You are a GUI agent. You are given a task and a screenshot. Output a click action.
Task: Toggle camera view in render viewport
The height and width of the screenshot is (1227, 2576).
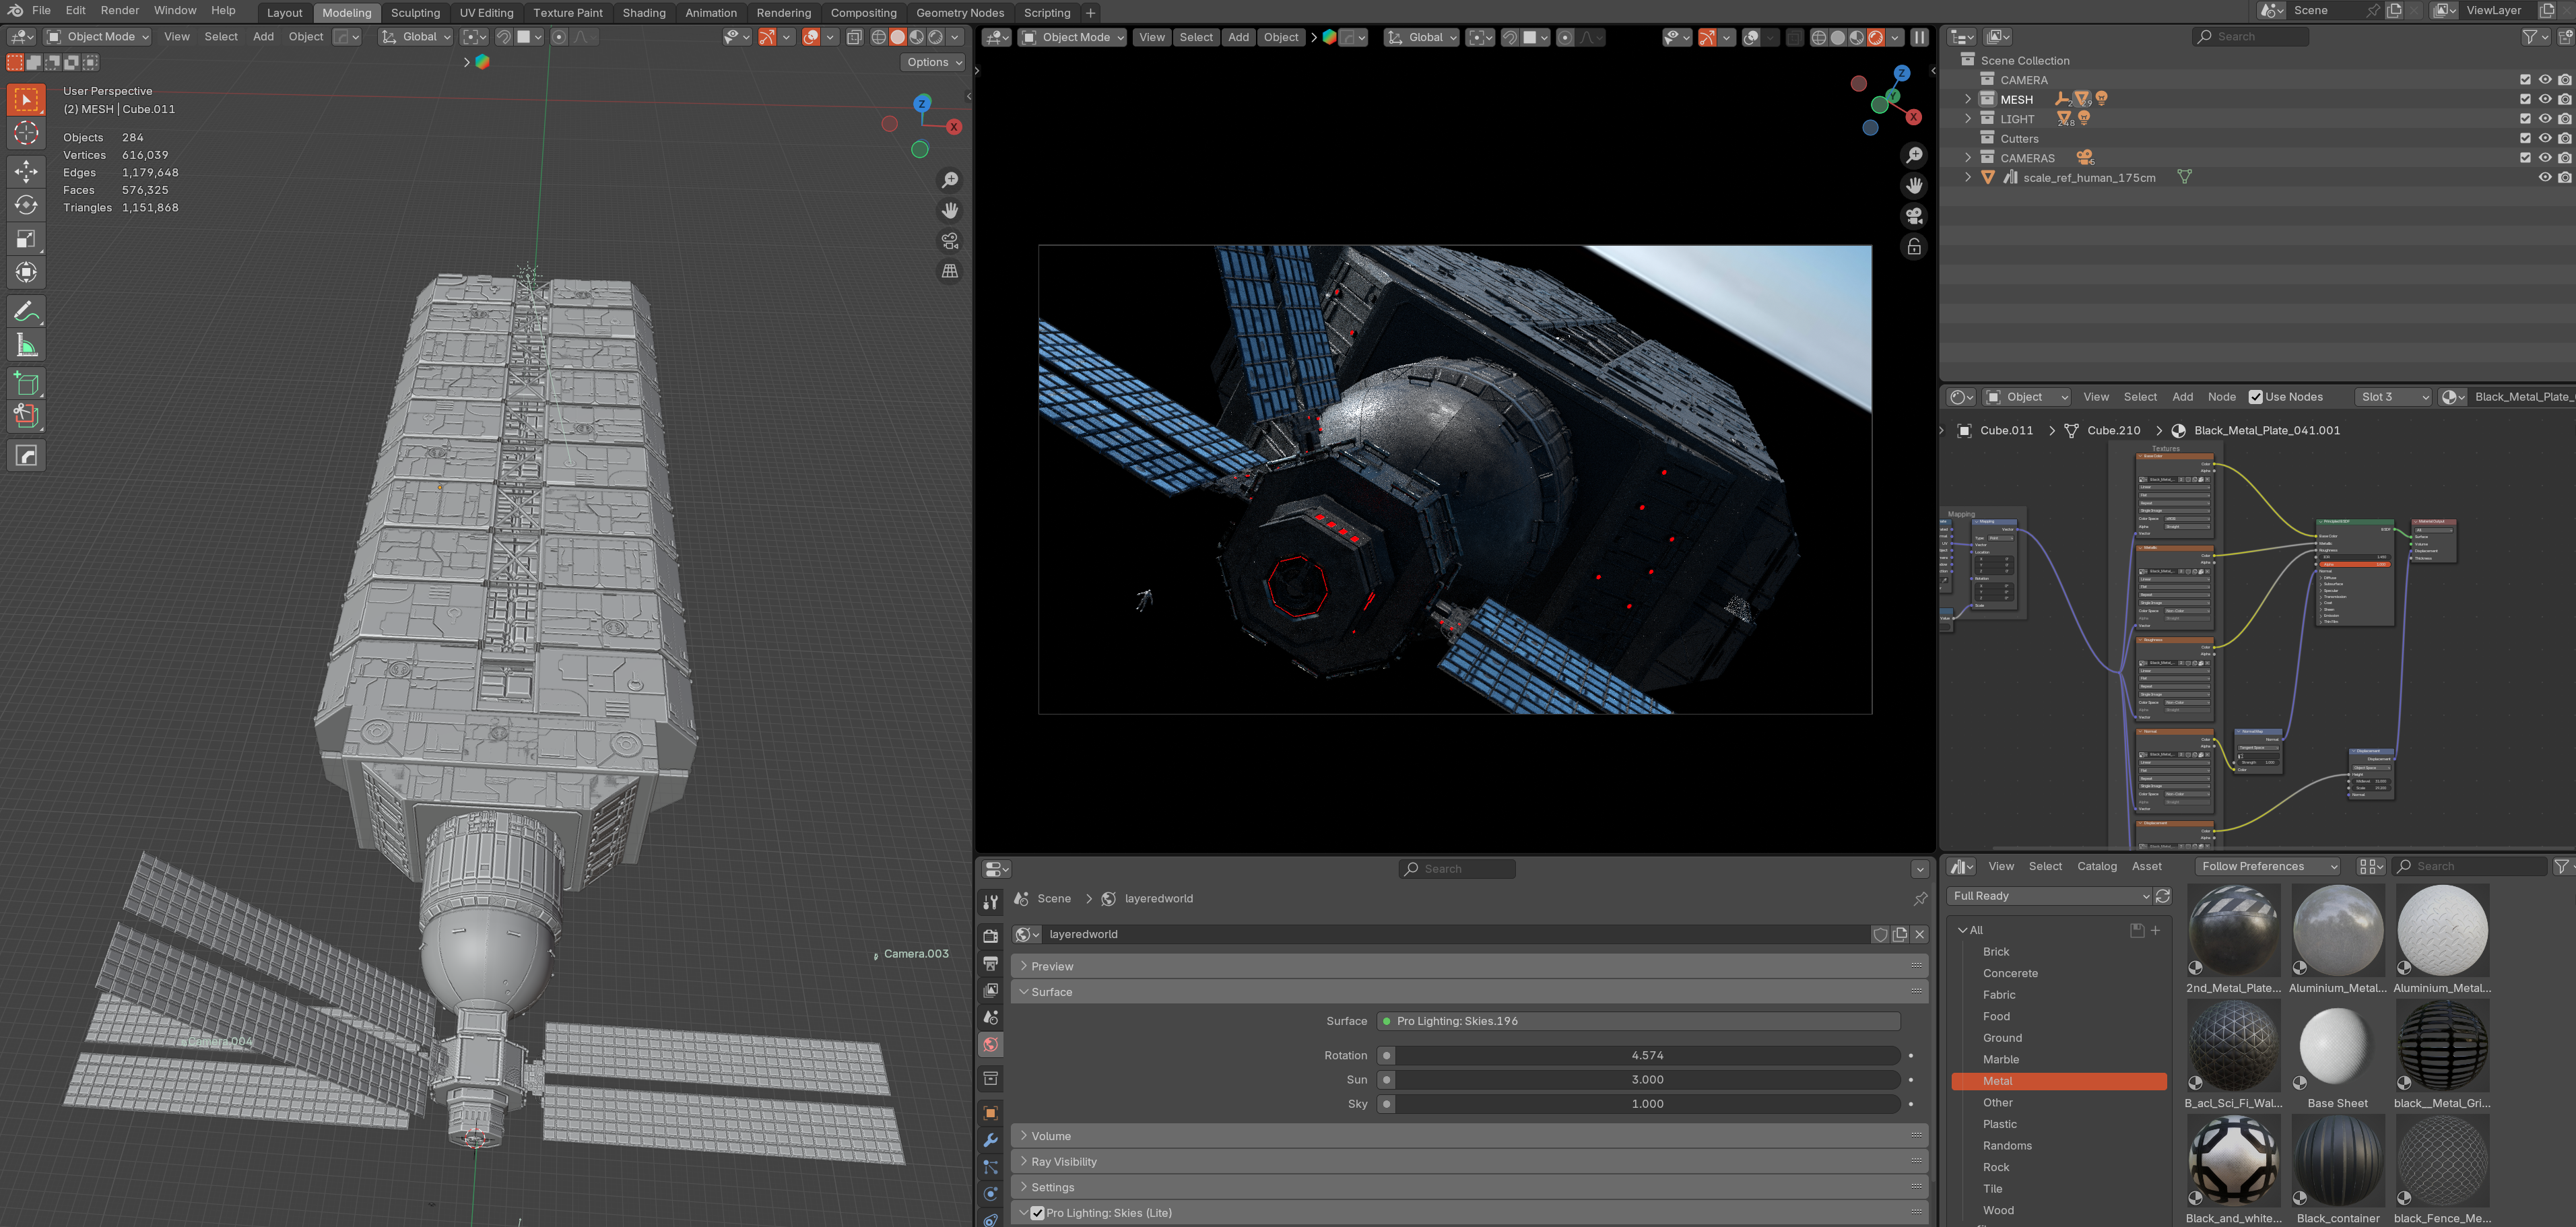coord(1913,216)
